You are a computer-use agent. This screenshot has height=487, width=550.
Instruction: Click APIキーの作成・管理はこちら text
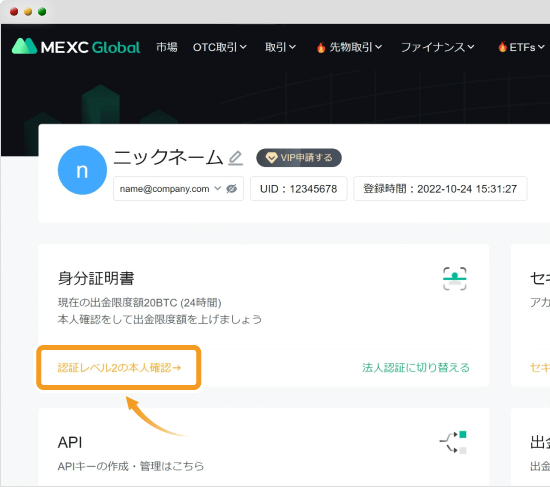131,466
